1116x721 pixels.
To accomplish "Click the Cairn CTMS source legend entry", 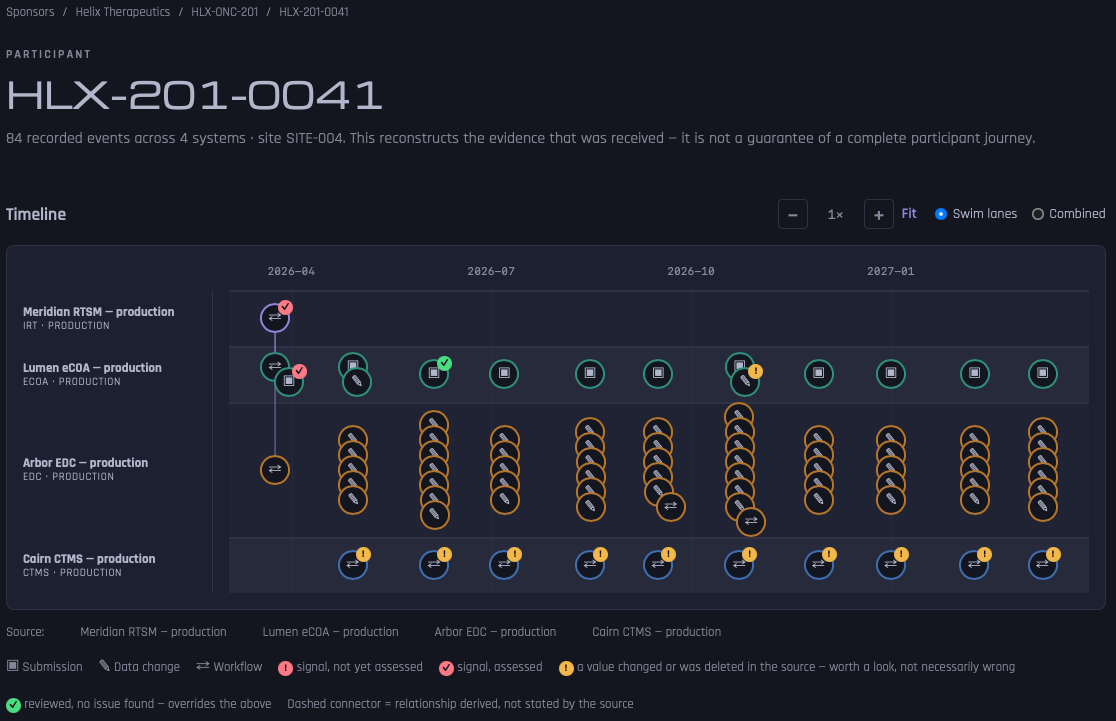I will coord(656,632).
